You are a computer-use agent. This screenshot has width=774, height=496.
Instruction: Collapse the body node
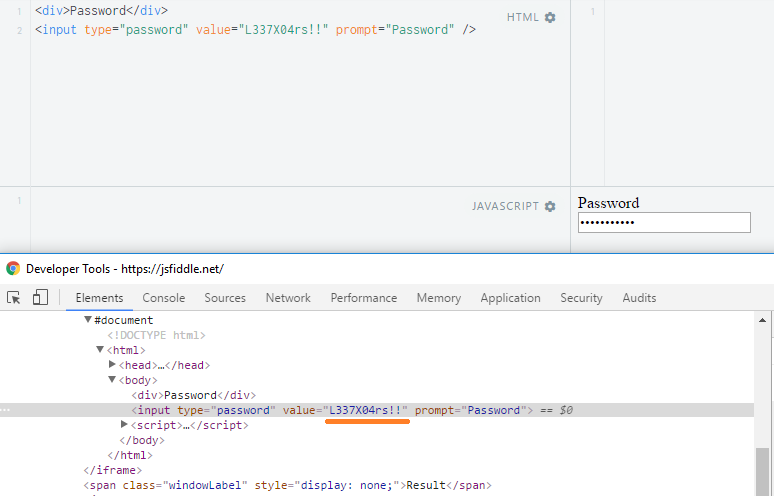pos(112,380)
